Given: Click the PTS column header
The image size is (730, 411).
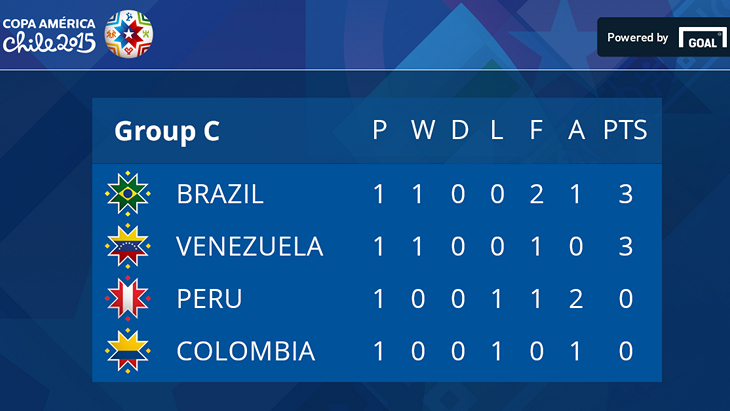Looking at the screenshot, I should [x=625, y=131].
